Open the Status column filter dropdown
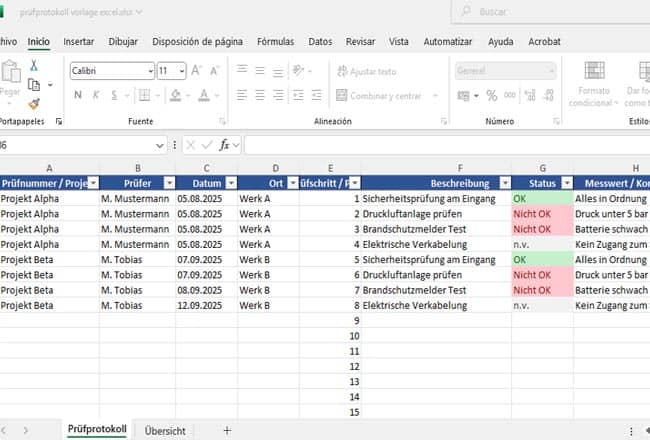Screen dimensions: 650x440 (565, 183)
